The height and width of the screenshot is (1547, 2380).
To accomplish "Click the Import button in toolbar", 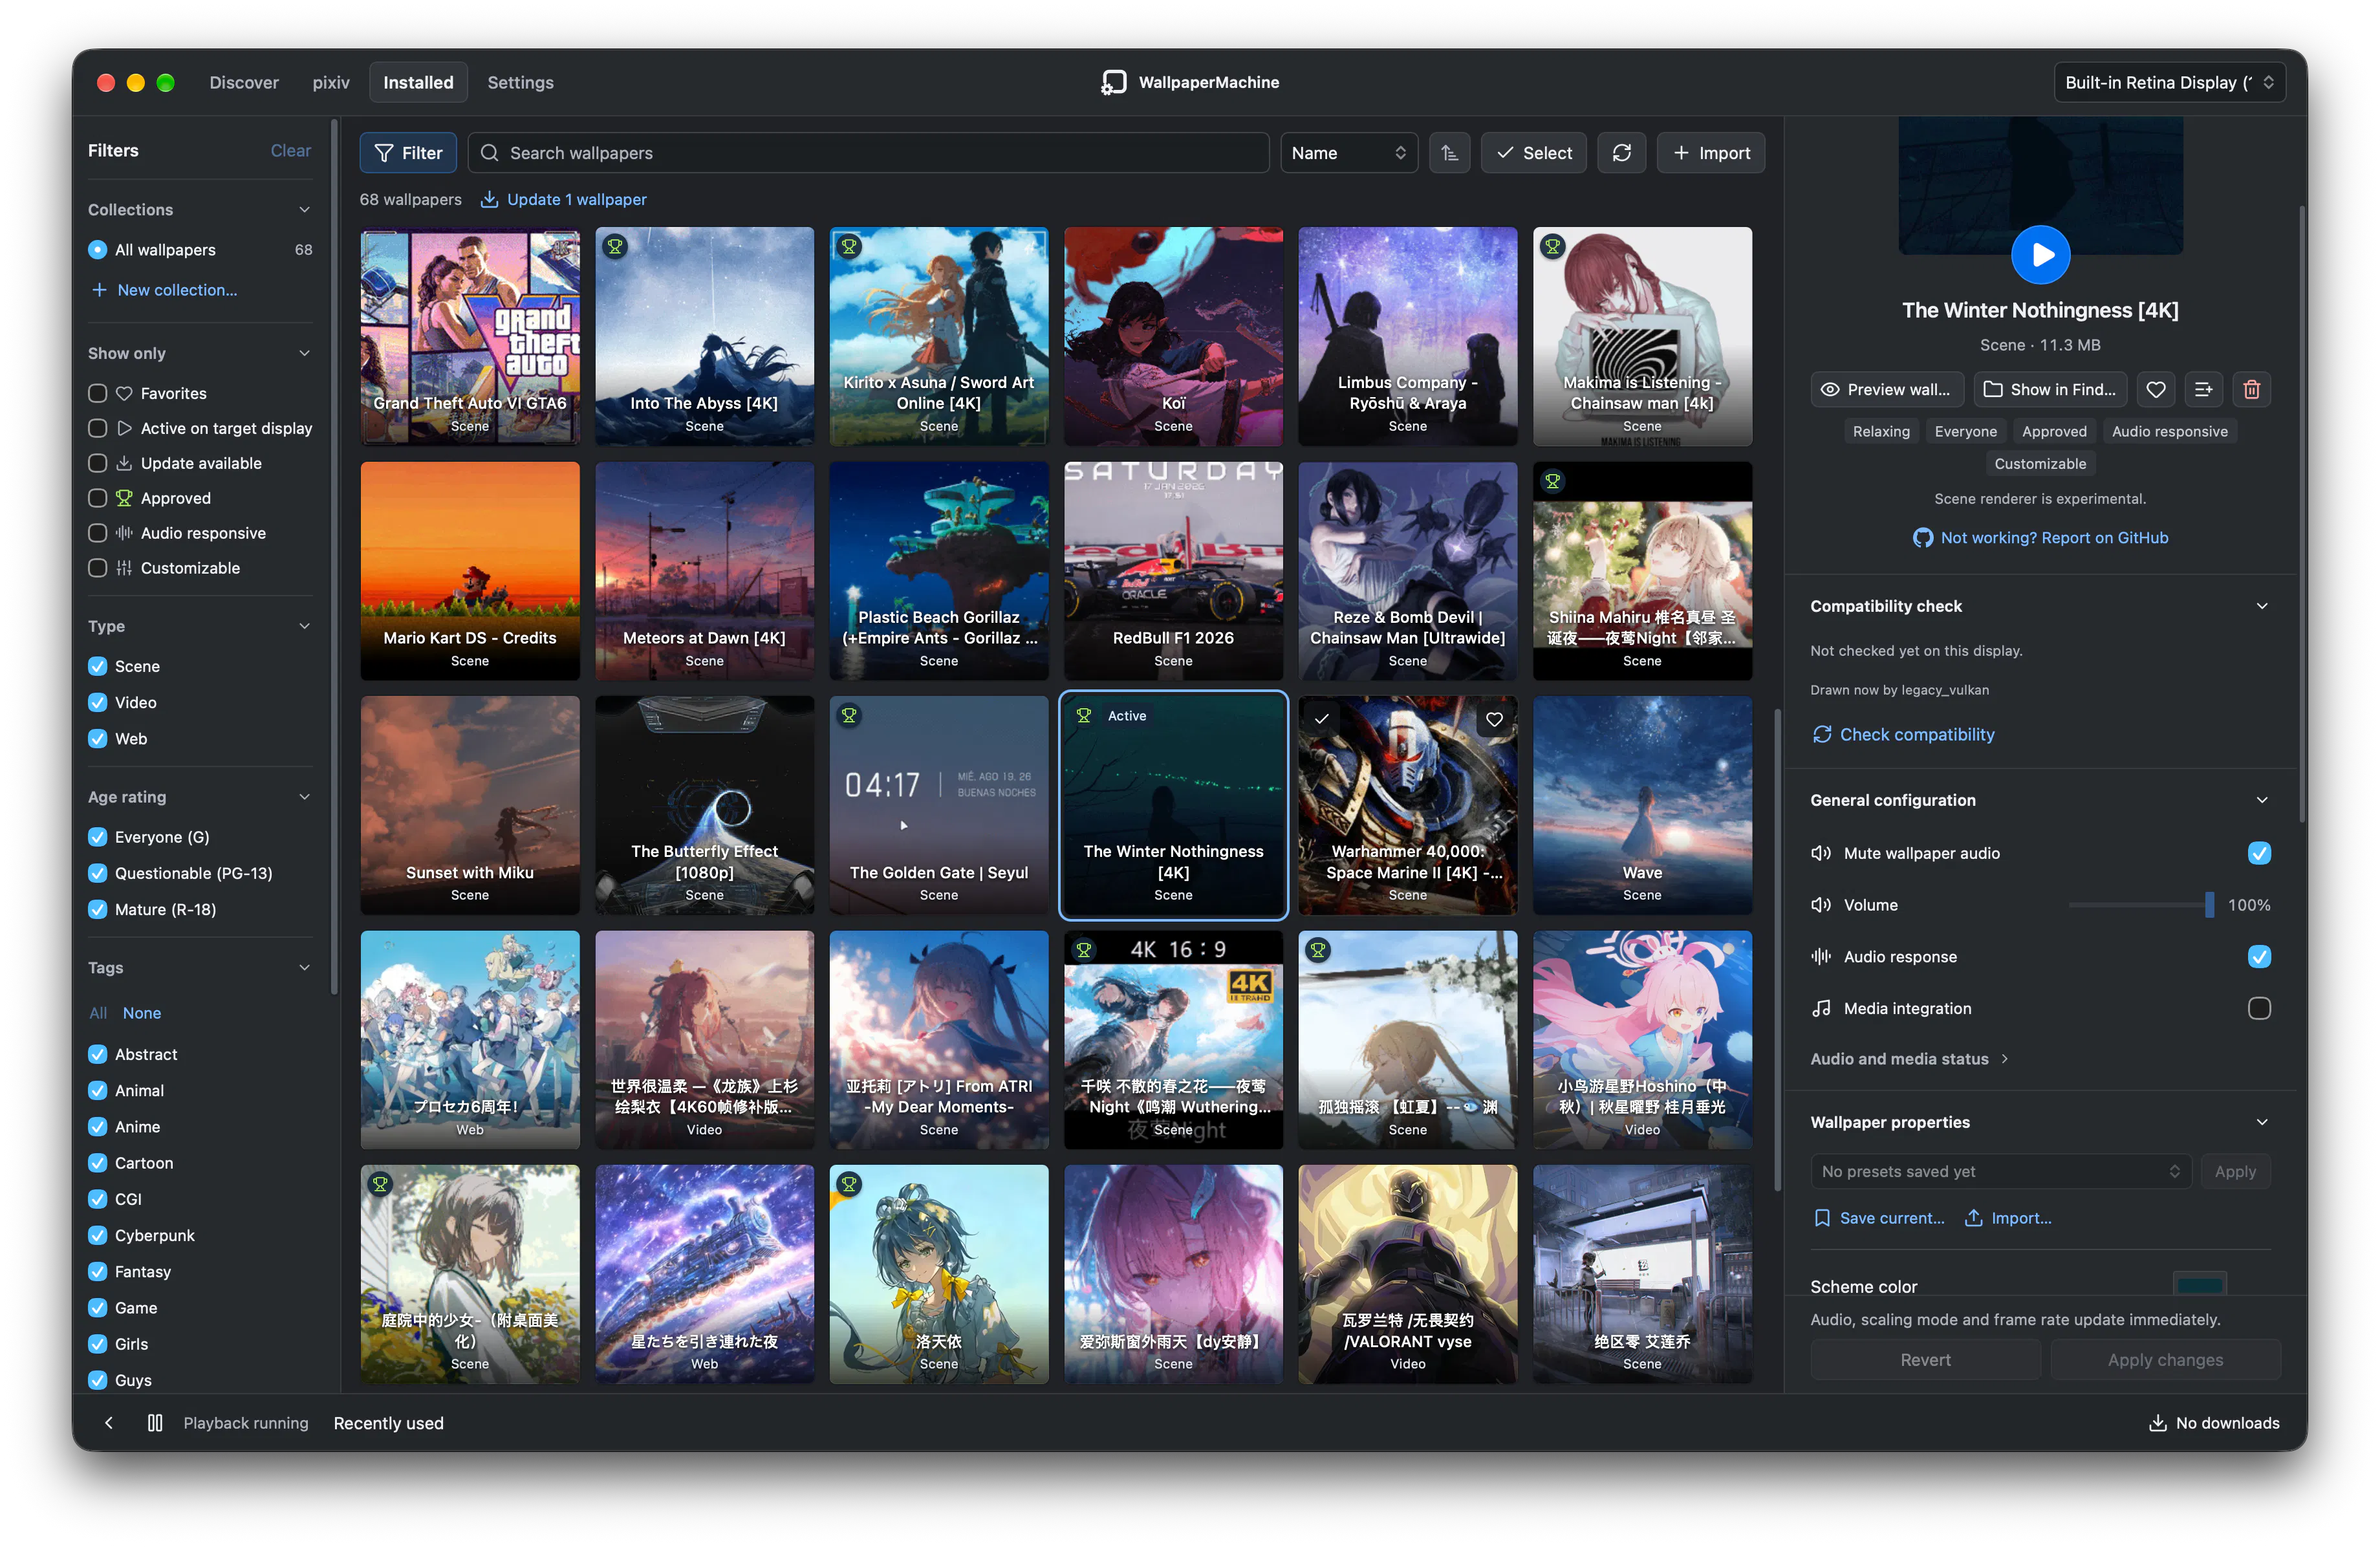I will click(x=1710, y=153).
